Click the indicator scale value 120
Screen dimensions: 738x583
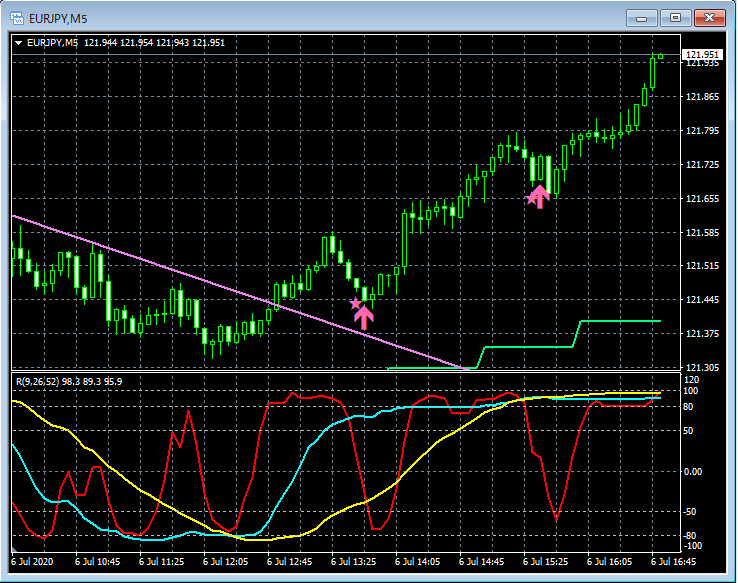(691, 380)
